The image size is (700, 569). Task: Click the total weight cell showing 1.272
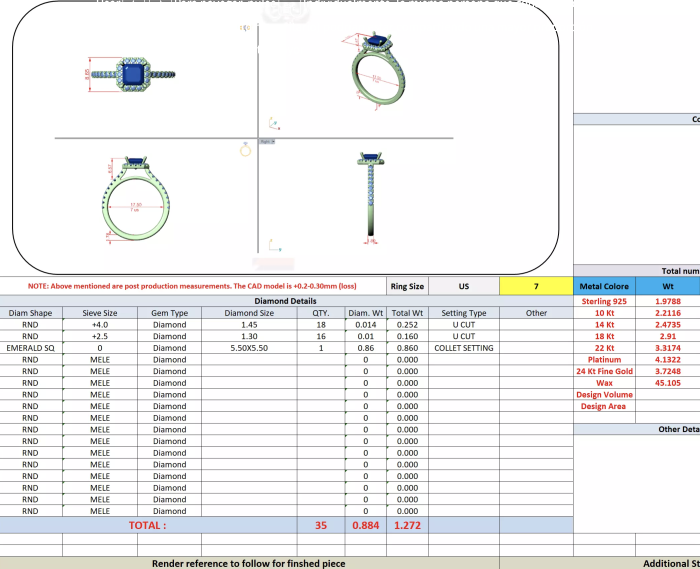pos(407,524)
